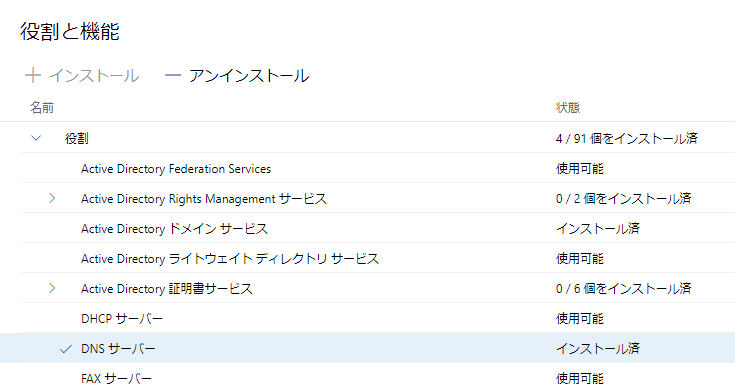Click インストール済 status of DNS サーバー
The width and height of the screenshot is (735, 390).
(598, 349)
